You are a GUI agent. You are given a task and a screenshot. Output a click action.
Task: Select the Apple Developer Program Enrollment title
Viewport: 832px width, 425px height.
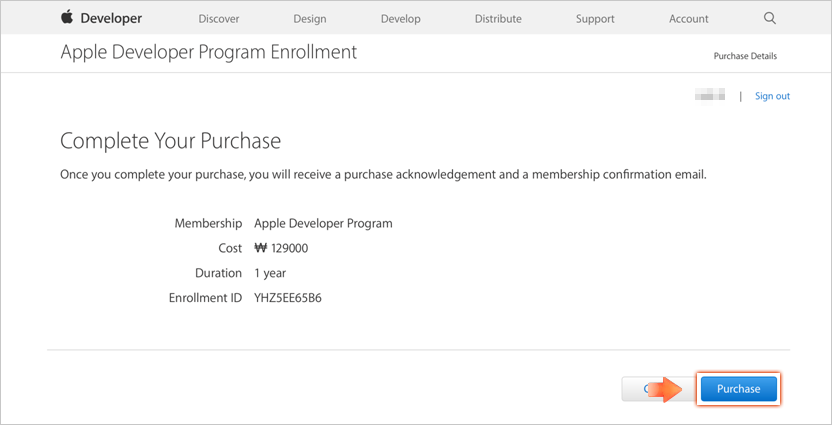pos(209,52)
